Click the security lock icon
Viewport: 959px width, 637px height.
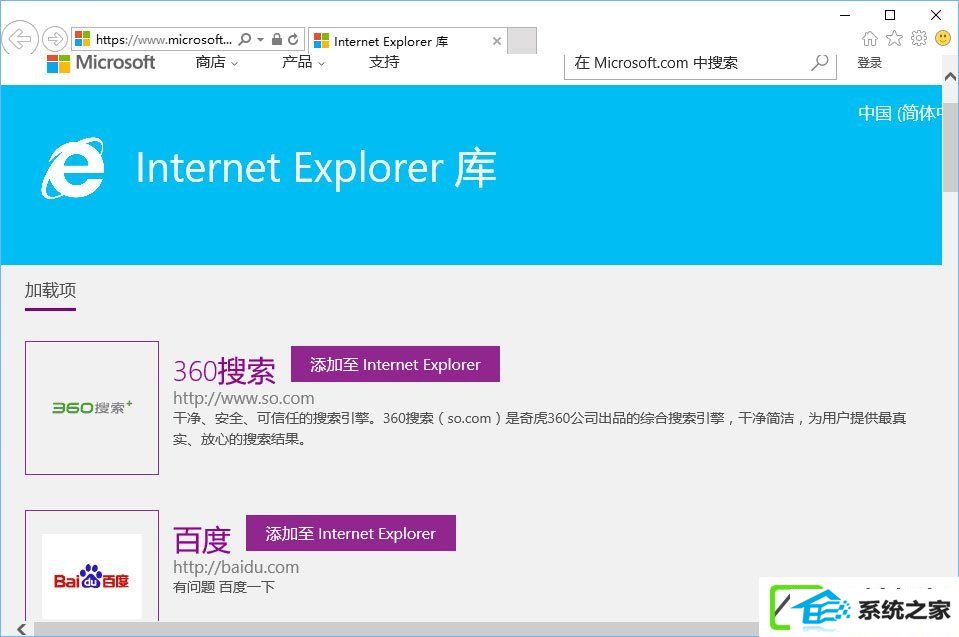coord(277,39)
